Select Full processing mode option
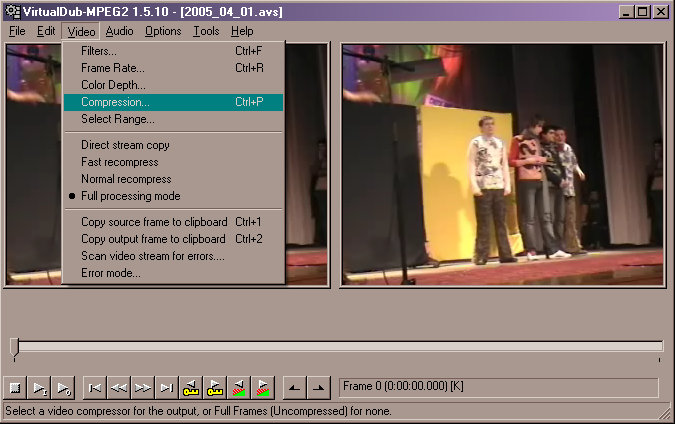 click(x=130, y=196)
